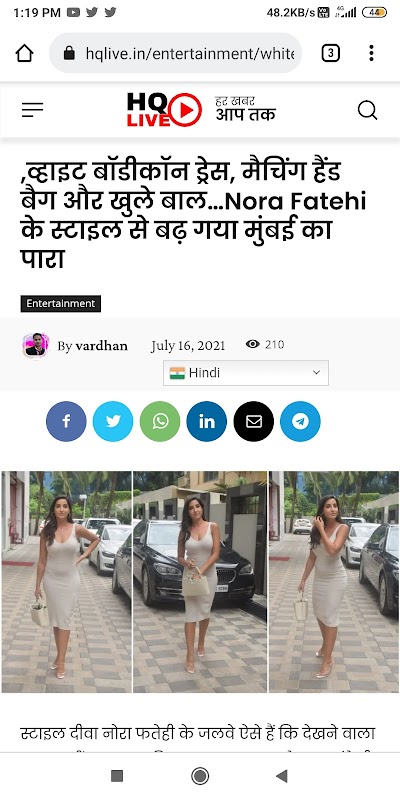Expand the Hindi language dropdown
The height and width of the screenshot is (800, 400).
pyautogui.click(x=246, y=373)
